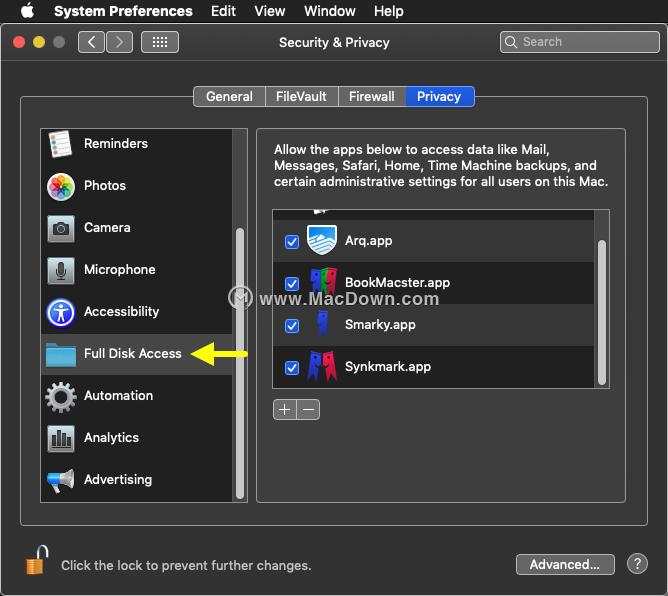The height and width of the screenshot is (596, 668).
Task: Click the Search field
Action: (x=580, y=42)
